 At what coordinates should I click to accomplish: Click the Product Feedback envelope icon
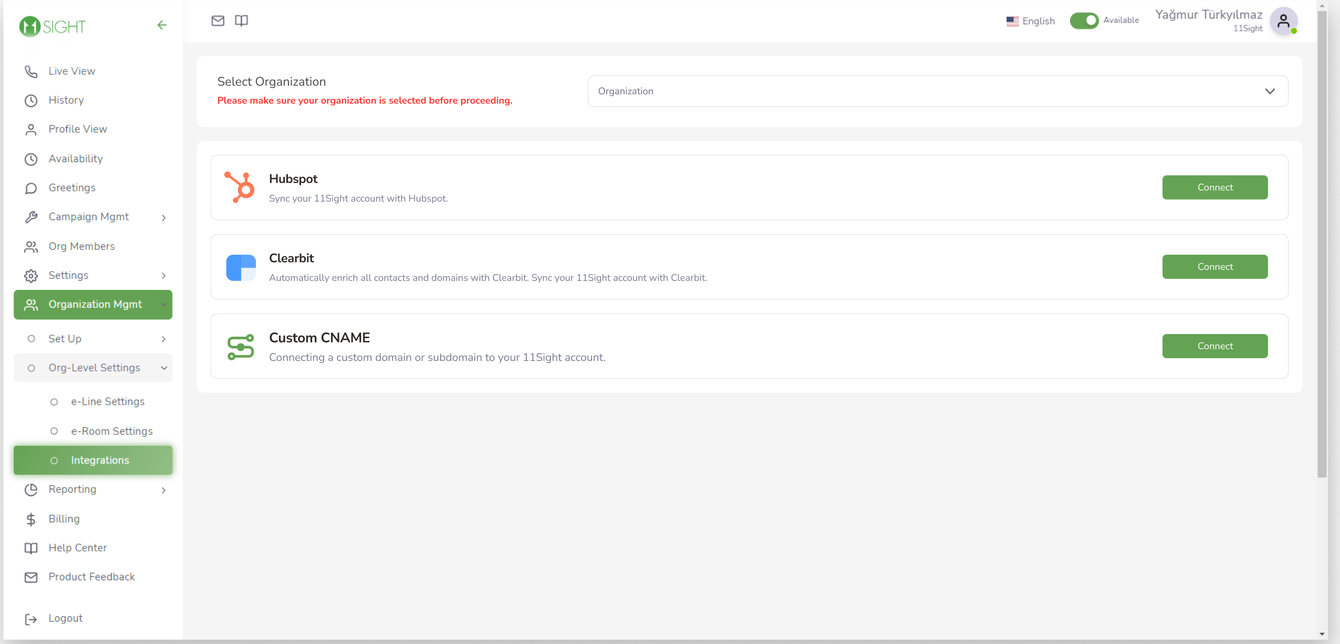click(x=31, y=577)
